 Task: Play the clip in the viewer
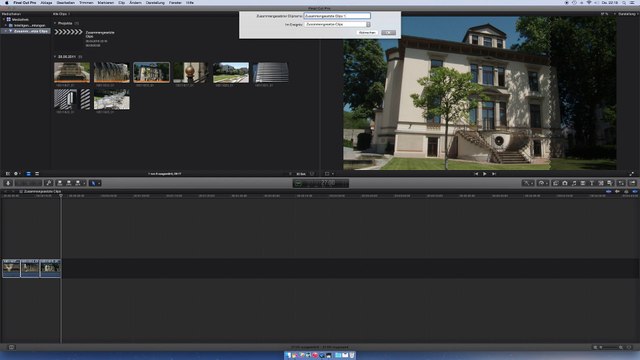click(484, 174)
